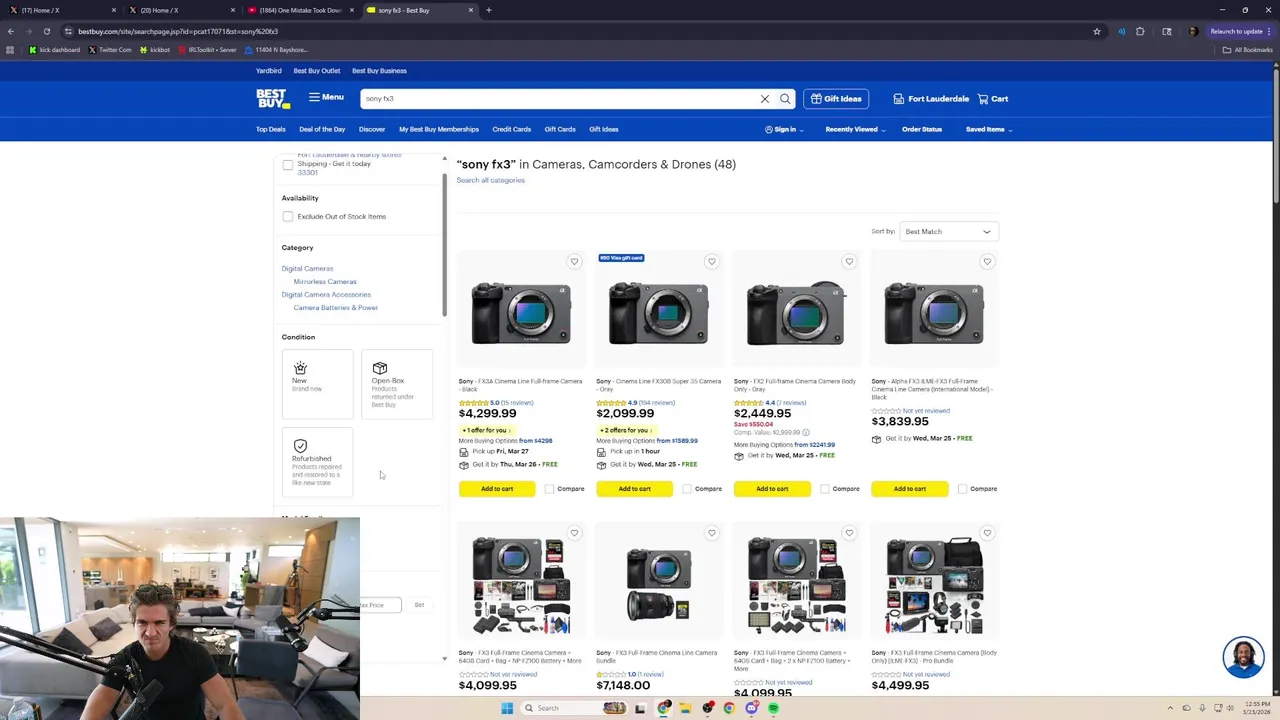Open the Mirrorless Cameras category link
This screenshot has width=1280, height=720.
[x=325, y=282]
